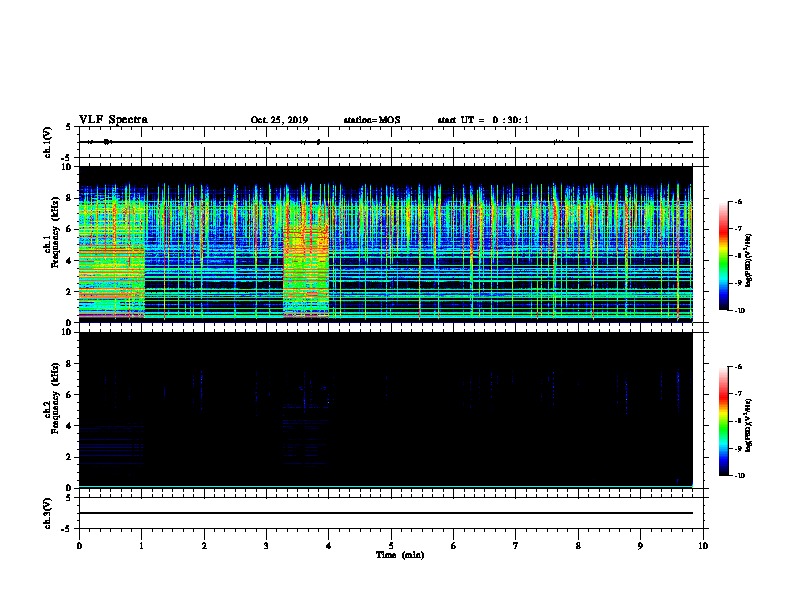Click the ch.3 flat voltage trace
Image resolution: width=792 pixels, height=612 pixels.
386,513
